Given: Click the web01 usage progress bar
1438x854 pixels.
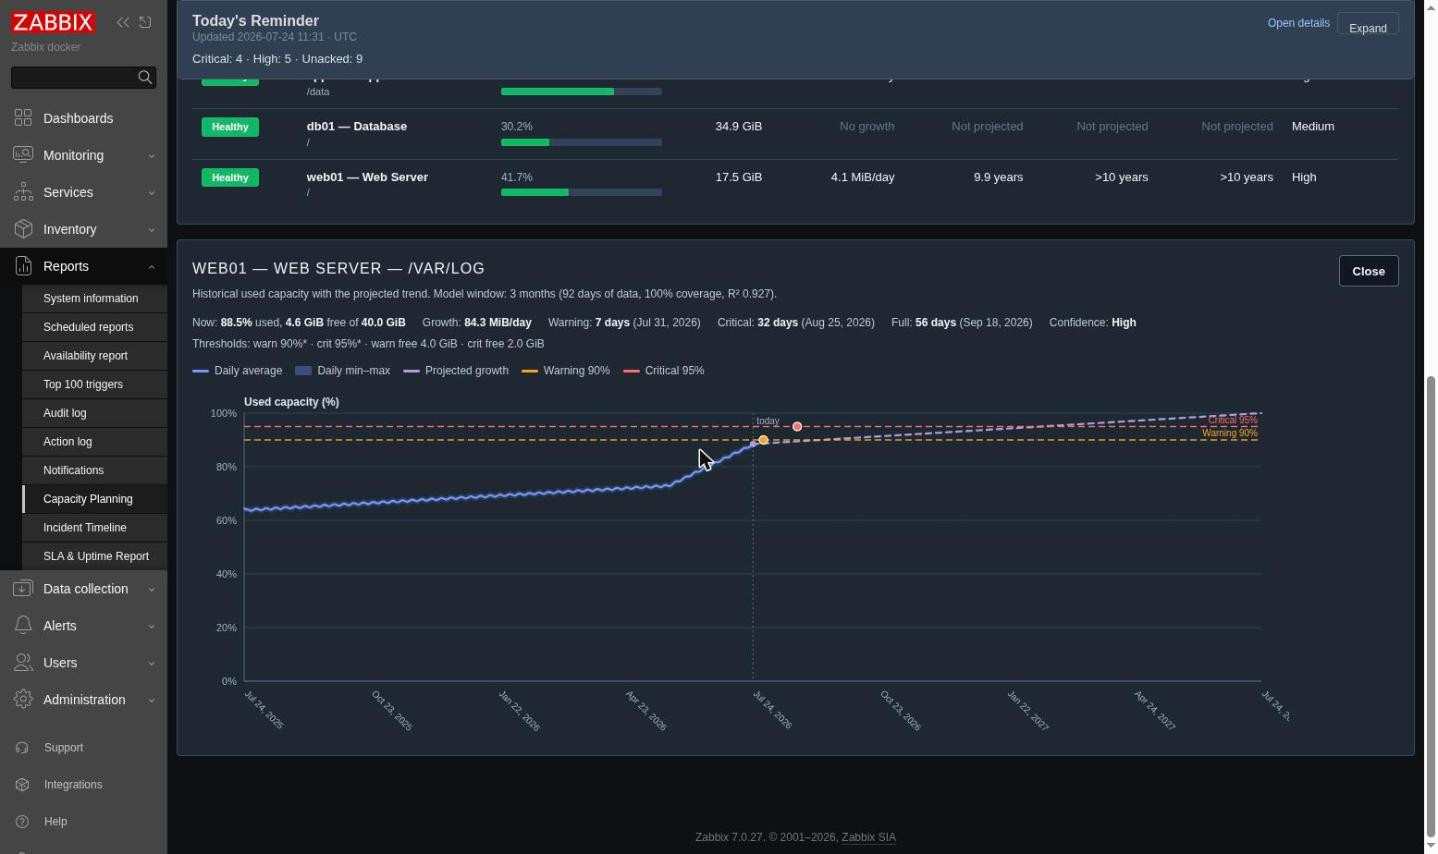Looking at the screenshot, I should [581, 192].
